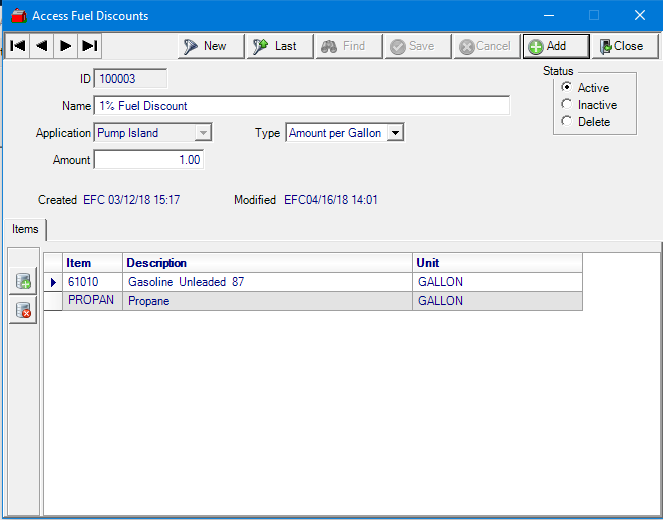Select the Active status option
This screenshot has height=520, width=663.
click(567, 88)
